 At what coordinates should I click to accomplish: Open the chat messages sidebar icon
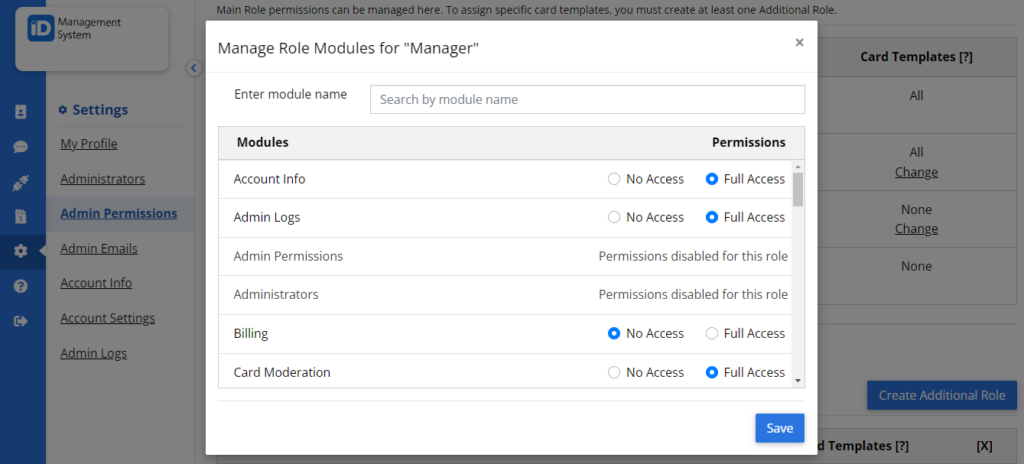tap(20, 147)
